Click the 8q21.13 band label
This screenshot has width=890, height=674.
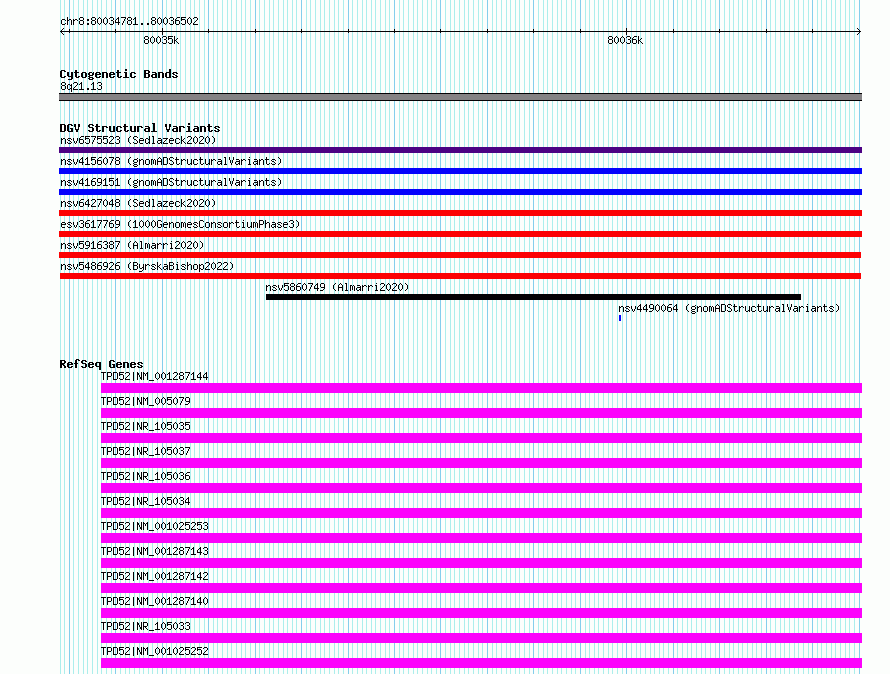click(81, 86)
